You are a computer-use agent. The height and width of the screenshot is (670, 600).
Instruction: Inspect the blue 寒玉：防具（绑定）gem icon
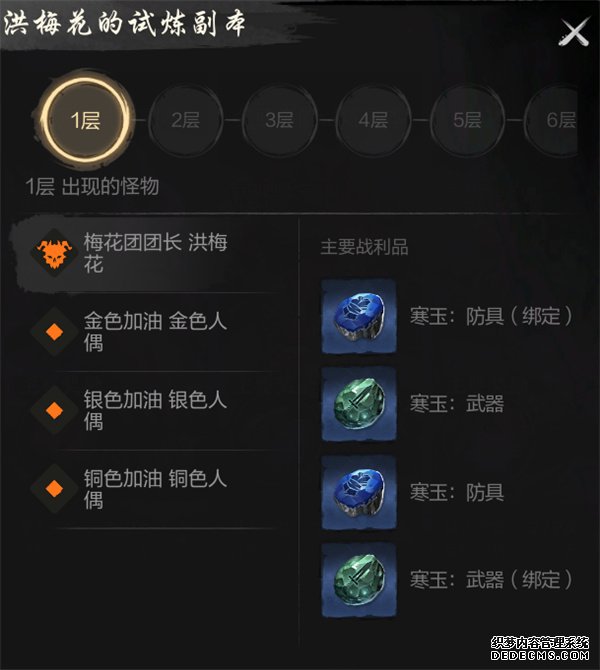click(x=359, y=317)
